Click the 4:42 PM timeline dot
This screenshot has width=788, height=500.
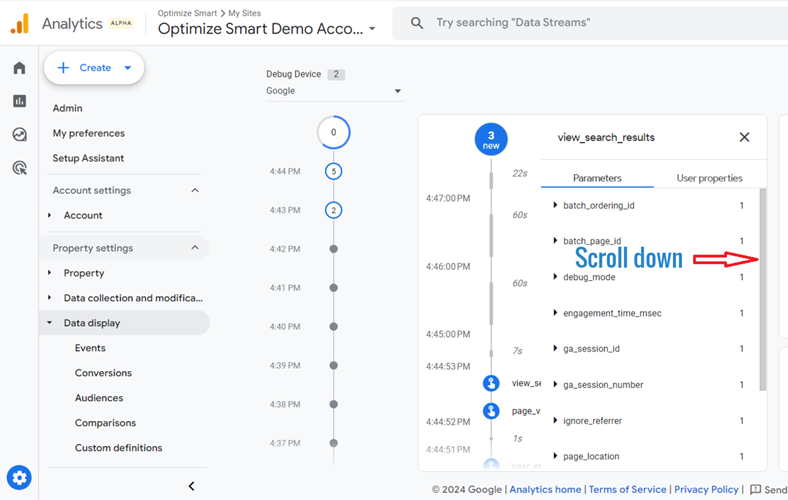point(334,249)
